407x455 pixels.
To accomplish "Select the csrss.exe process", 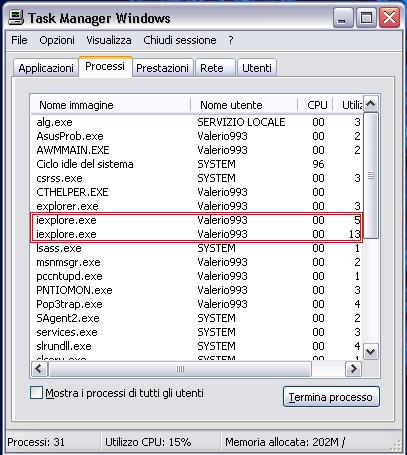I will 197,178.
